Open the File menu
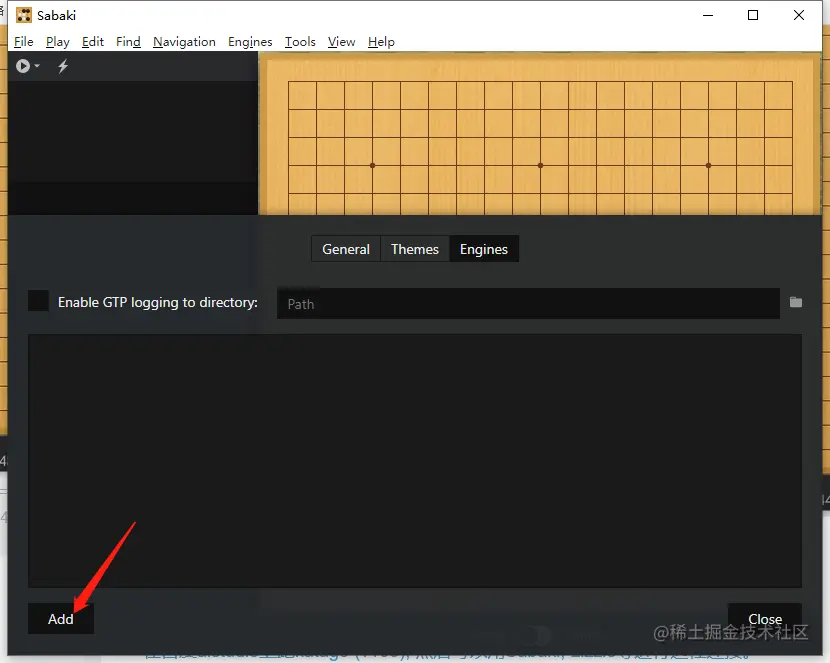 pyautogui.click(x=24, y=42)
